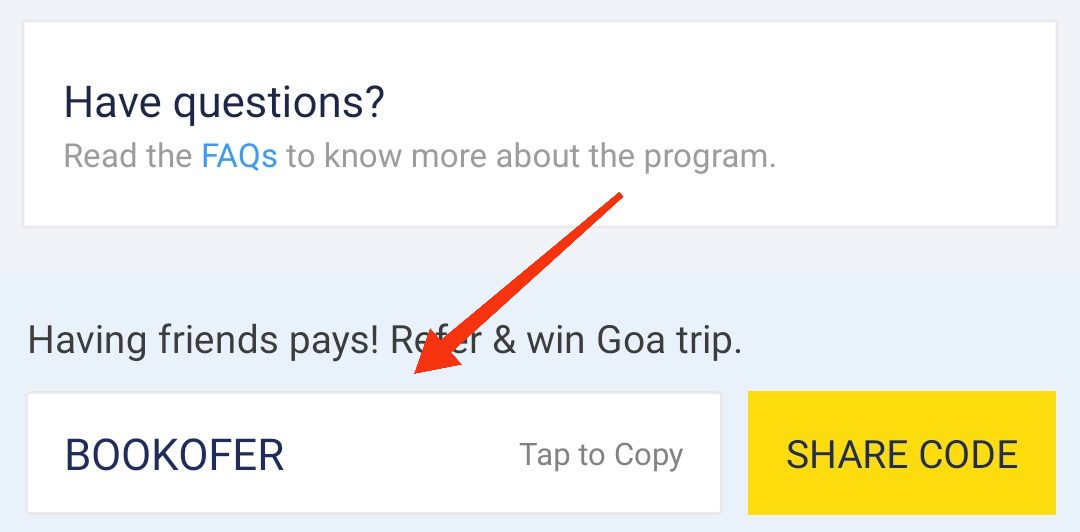Click the BOOKOFER referral code text

[174, 455]
